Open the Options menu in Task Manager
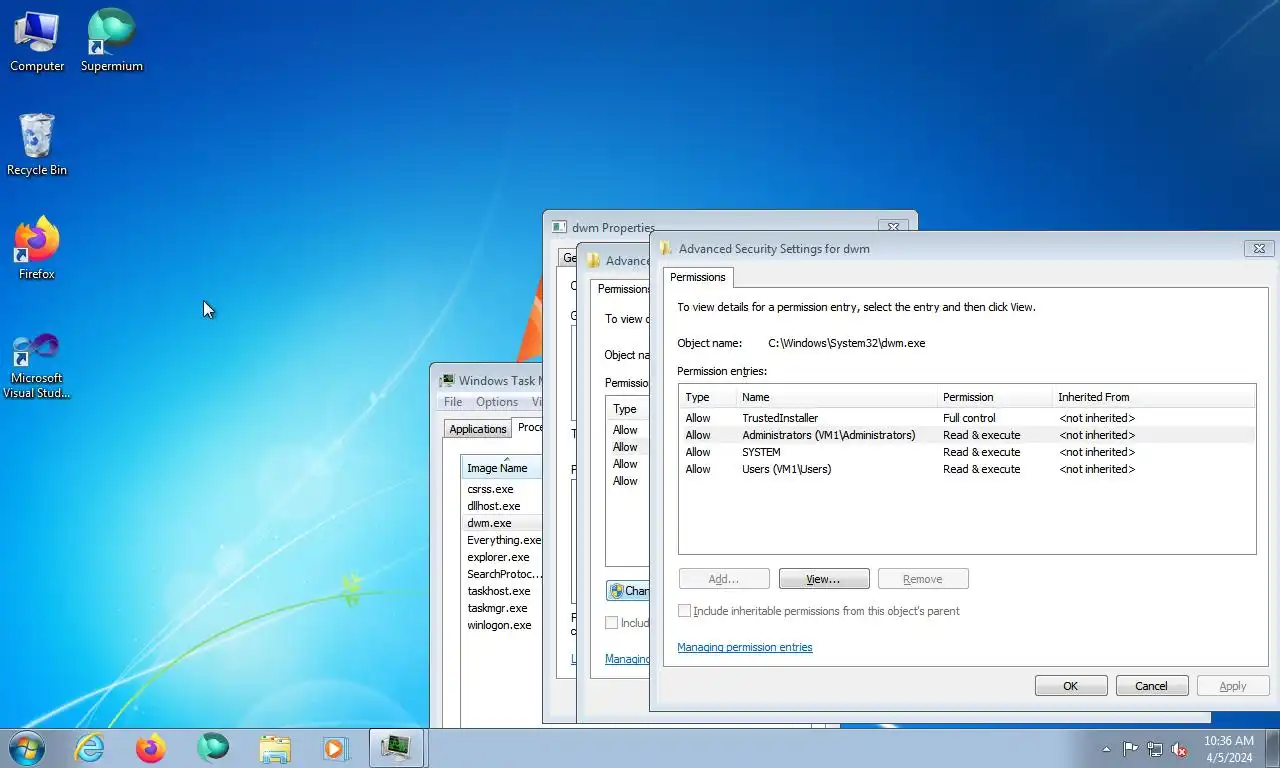Viewport: 1280px width, 768px height. point(497,402)
